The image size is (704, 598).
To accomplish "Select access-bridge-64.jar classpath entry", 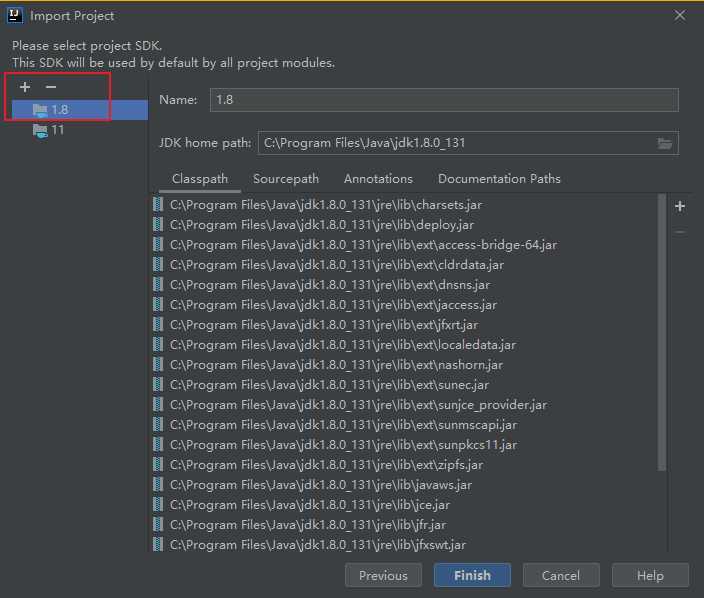I will [x=404, y=245].
